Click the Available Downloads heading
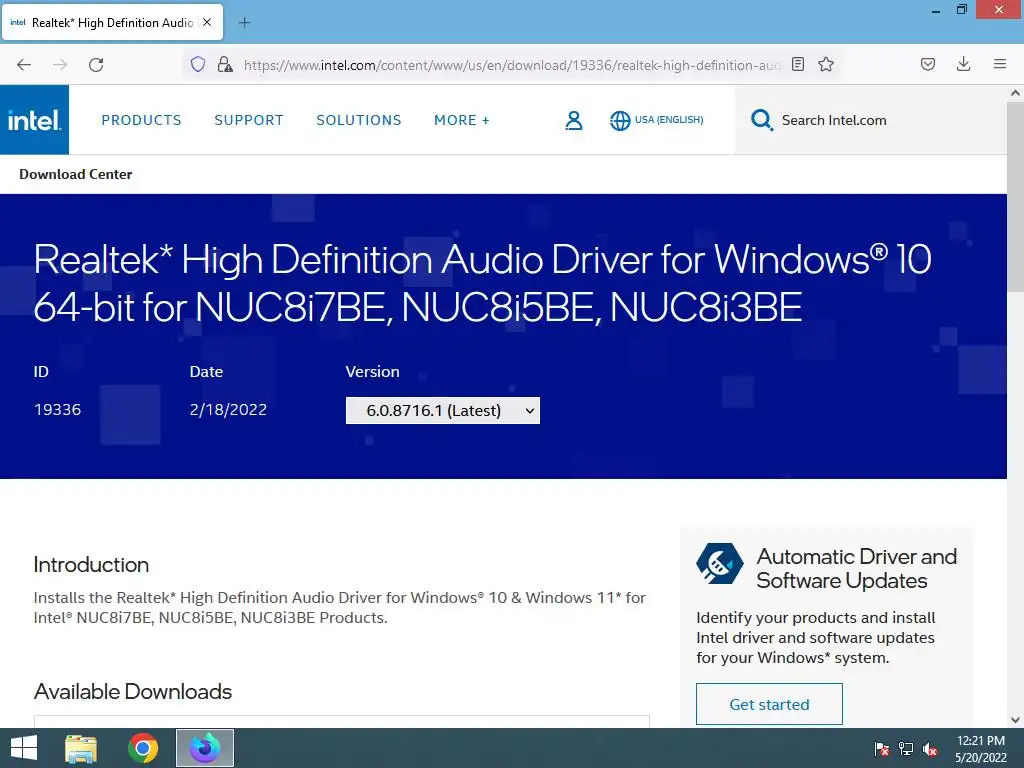This screenshot has width=1024, height=768. tap(133, 691)
